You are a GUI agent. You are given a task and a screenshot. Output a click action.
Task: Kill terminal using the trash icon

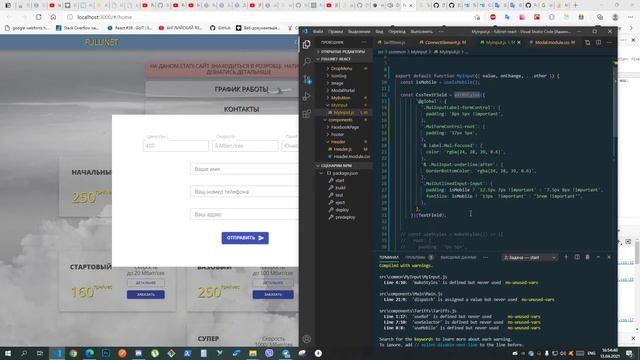(587, 257)
